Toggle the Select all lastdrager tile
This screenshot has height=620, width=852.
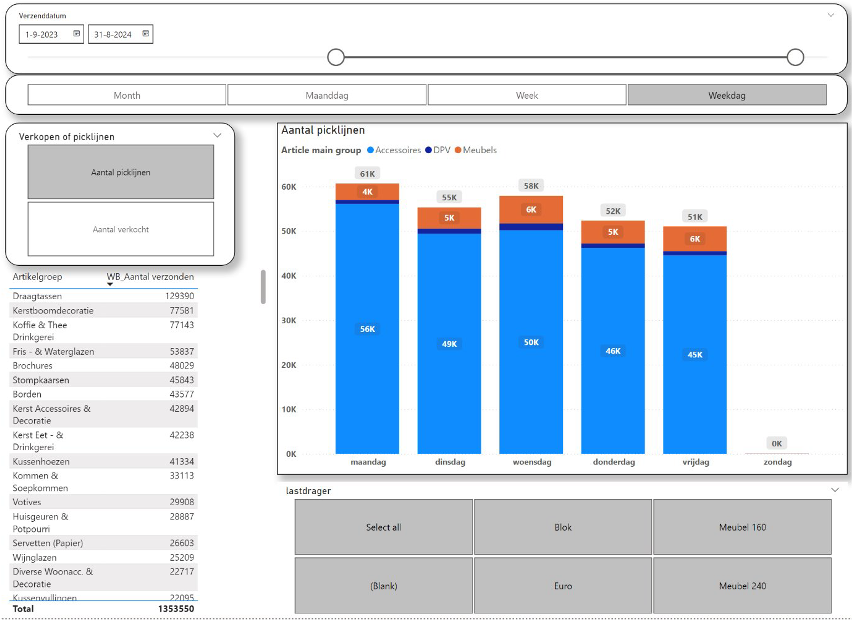(383, 527)
